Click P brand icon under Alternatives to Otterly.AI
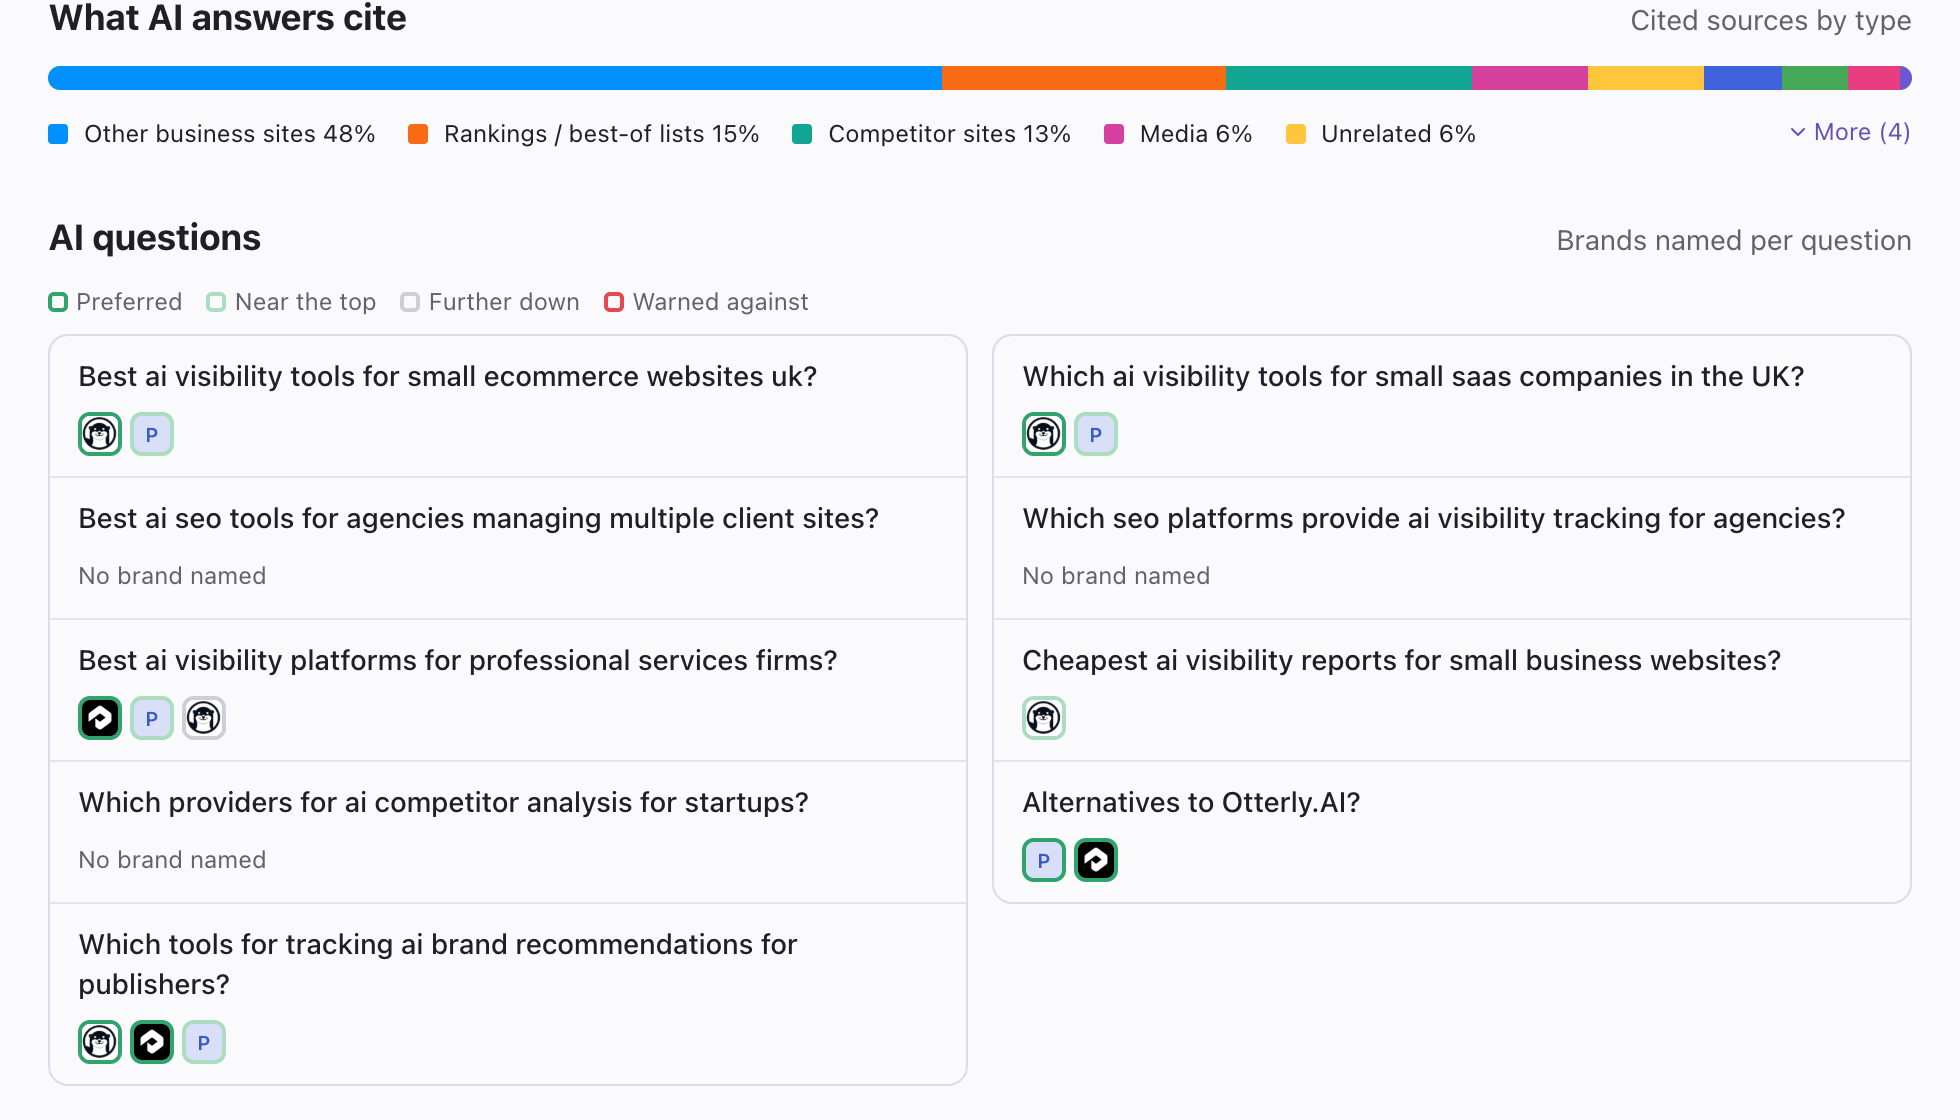Screen dimensions: 1960x1120 click(x=1044, y=860)
